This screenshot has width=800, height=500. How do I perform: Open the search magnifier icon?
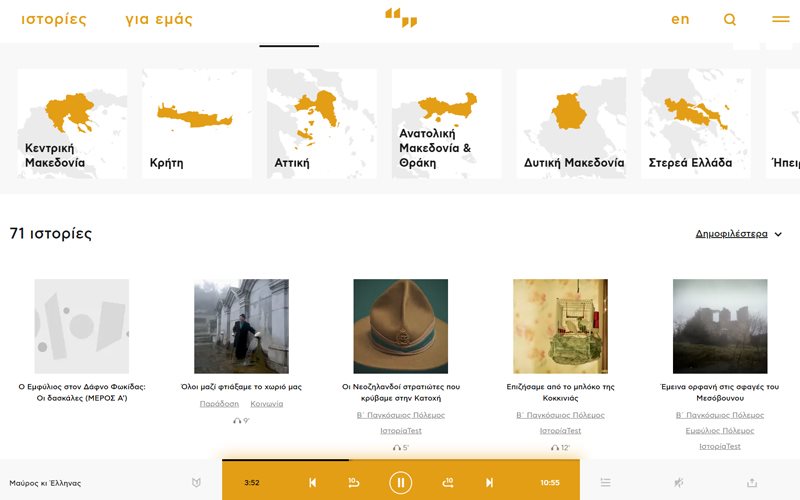tap(730, 19)
